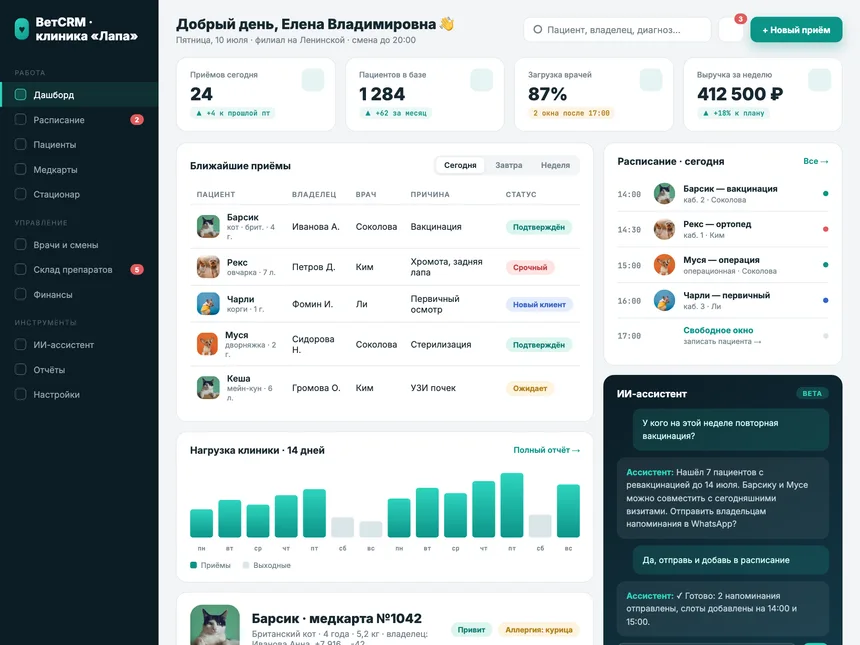Click the search magnifier icon

538,30
